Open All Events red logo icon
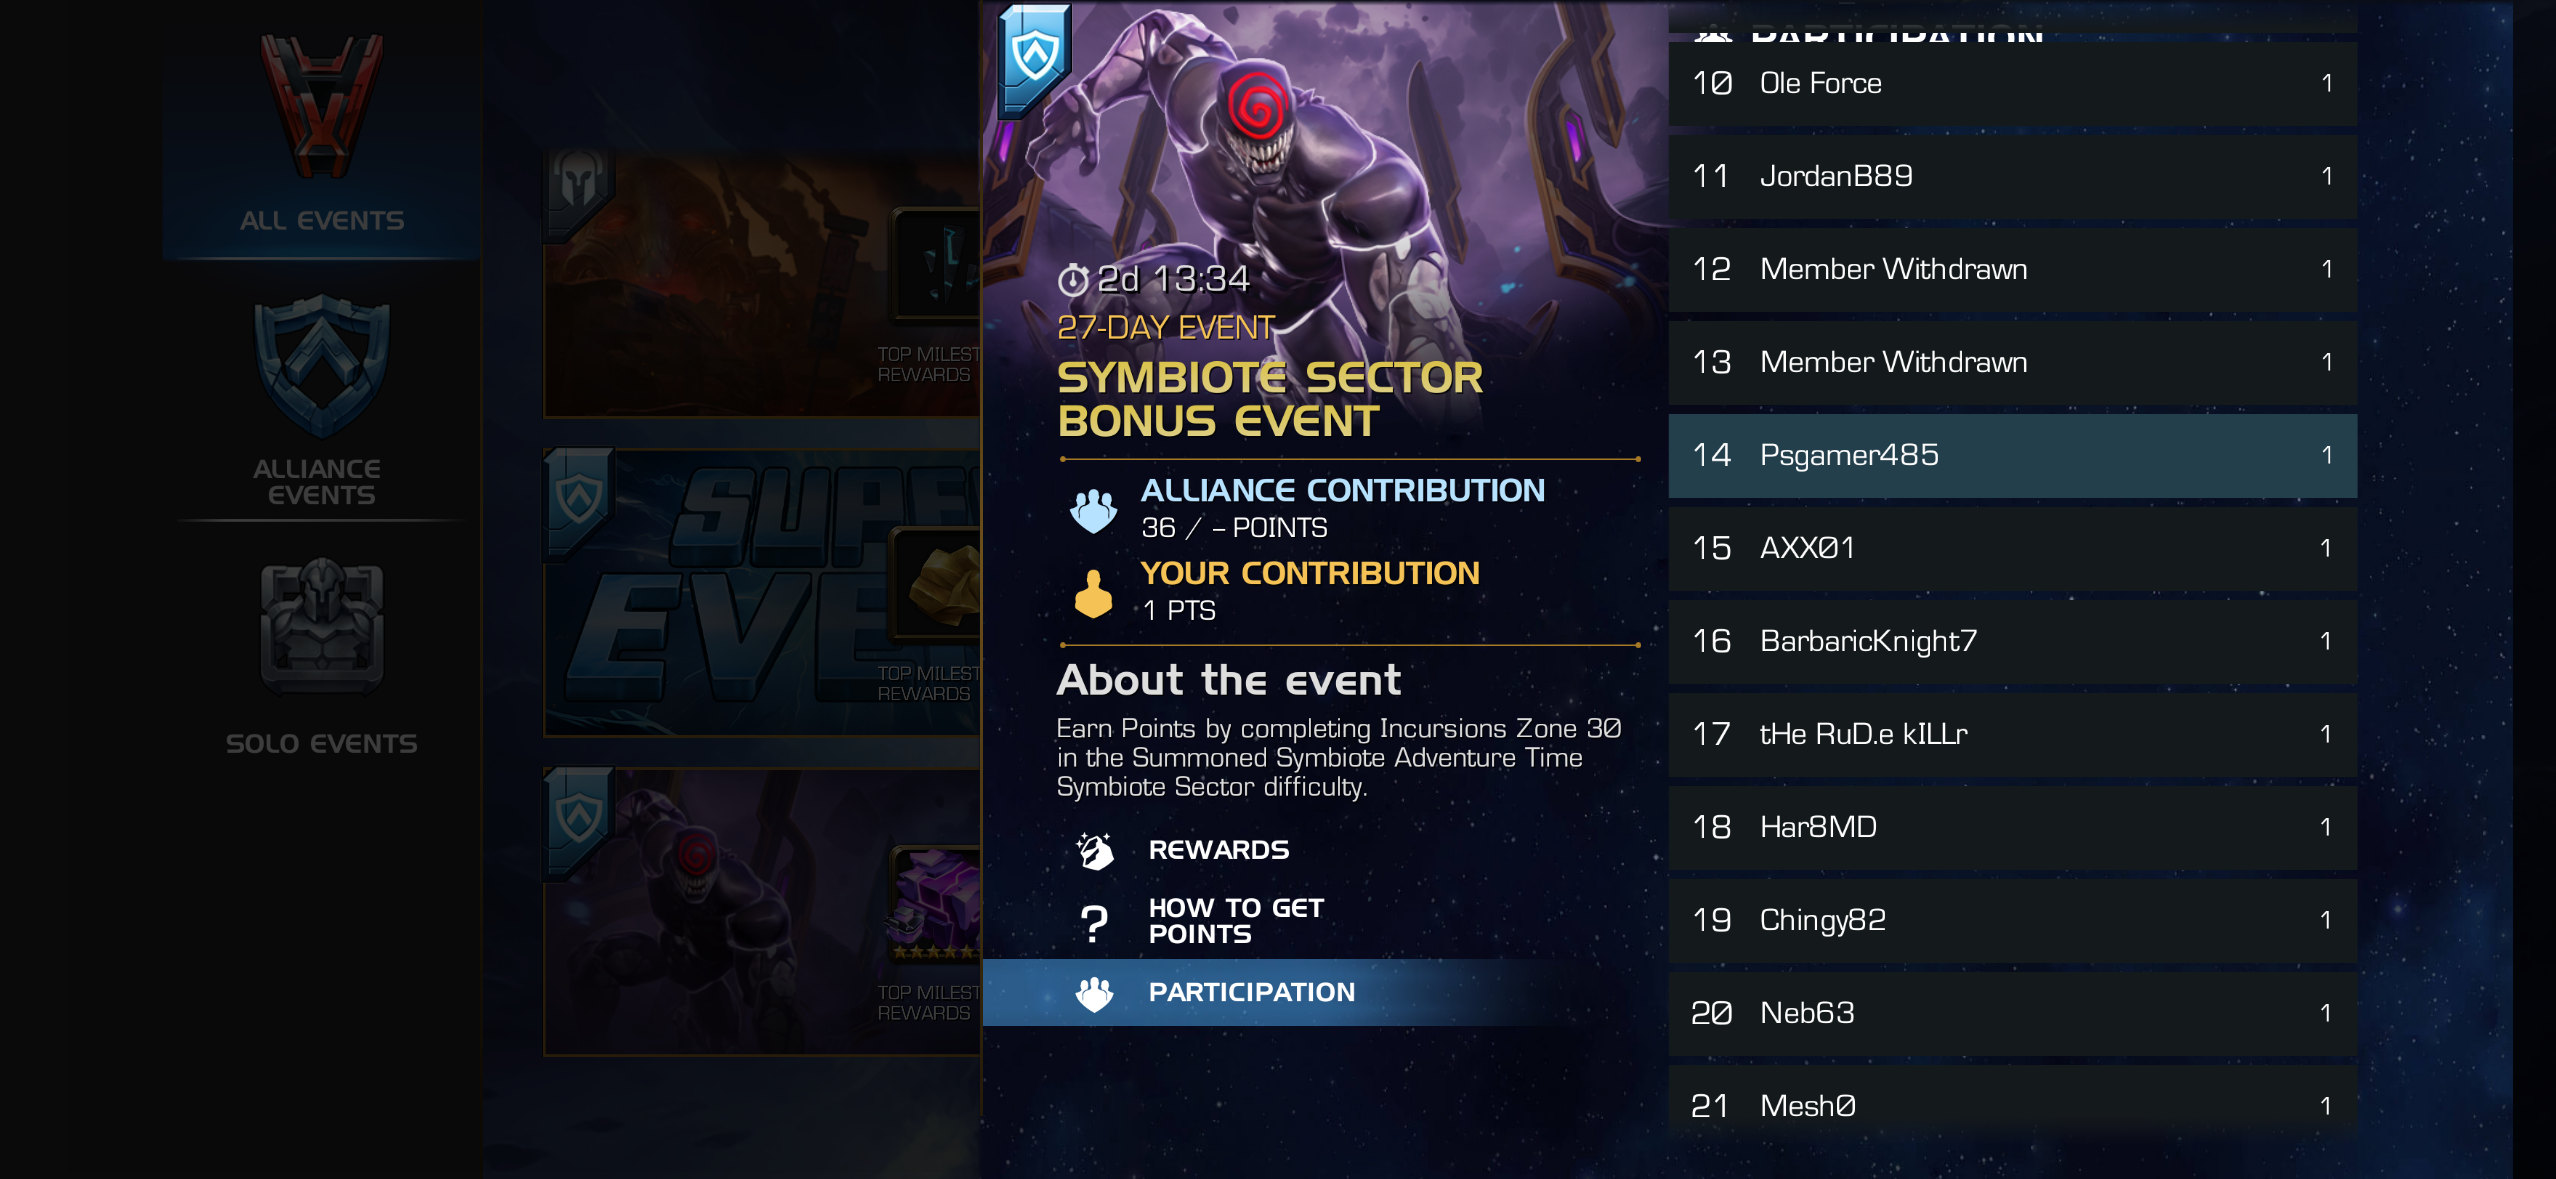The height and width of the screenshot is (1179, 2556). click(321, 106)
